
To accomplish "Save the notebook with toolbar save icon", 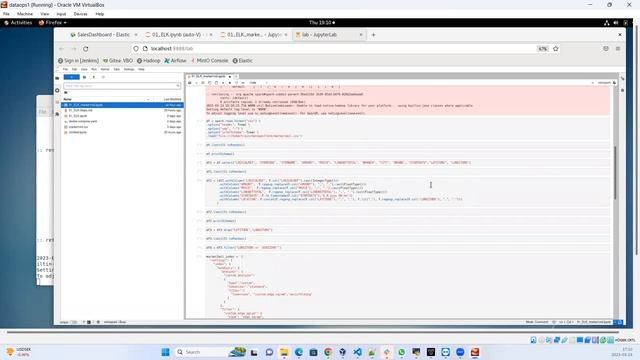I will 190,82.
